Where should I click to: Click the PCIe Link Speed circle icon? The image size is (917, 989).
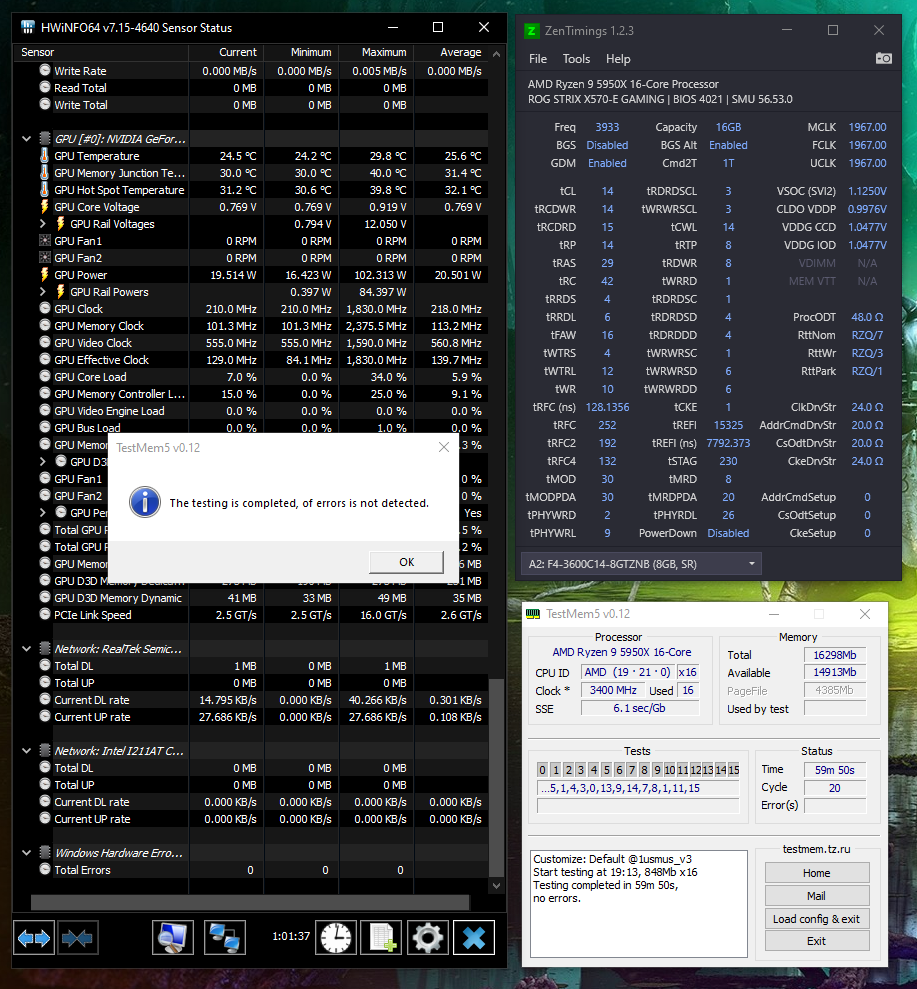pos(45,614)
